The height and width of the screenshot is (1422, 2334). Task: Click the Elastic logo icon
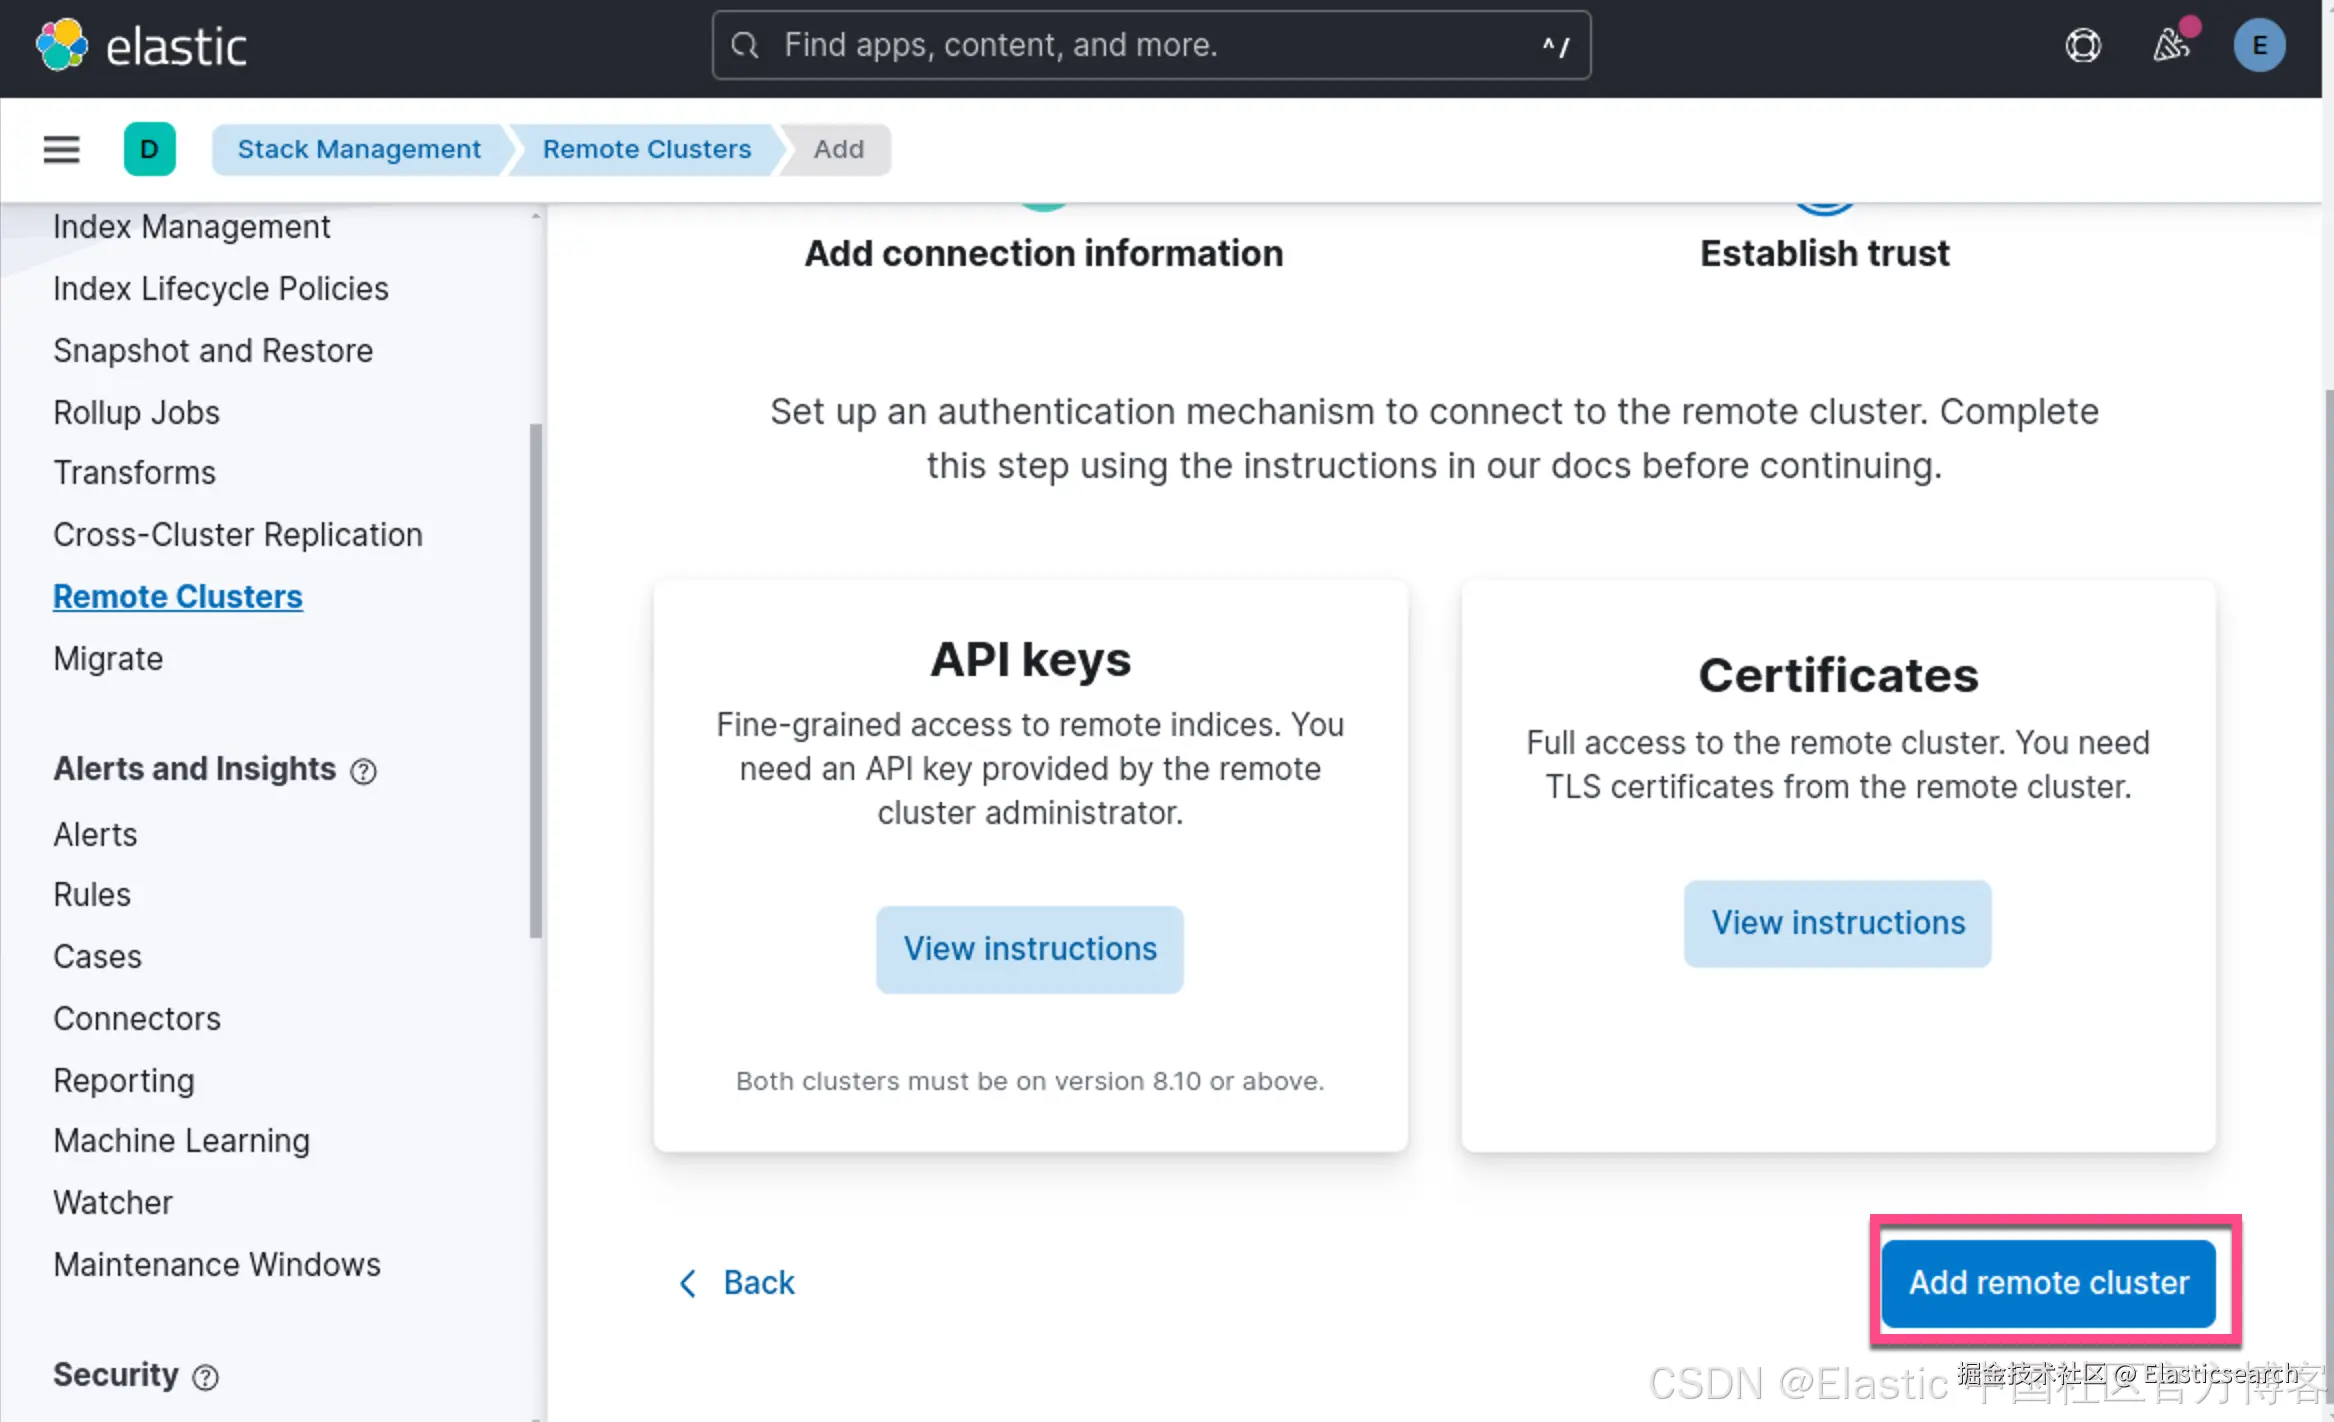(62, 46)
